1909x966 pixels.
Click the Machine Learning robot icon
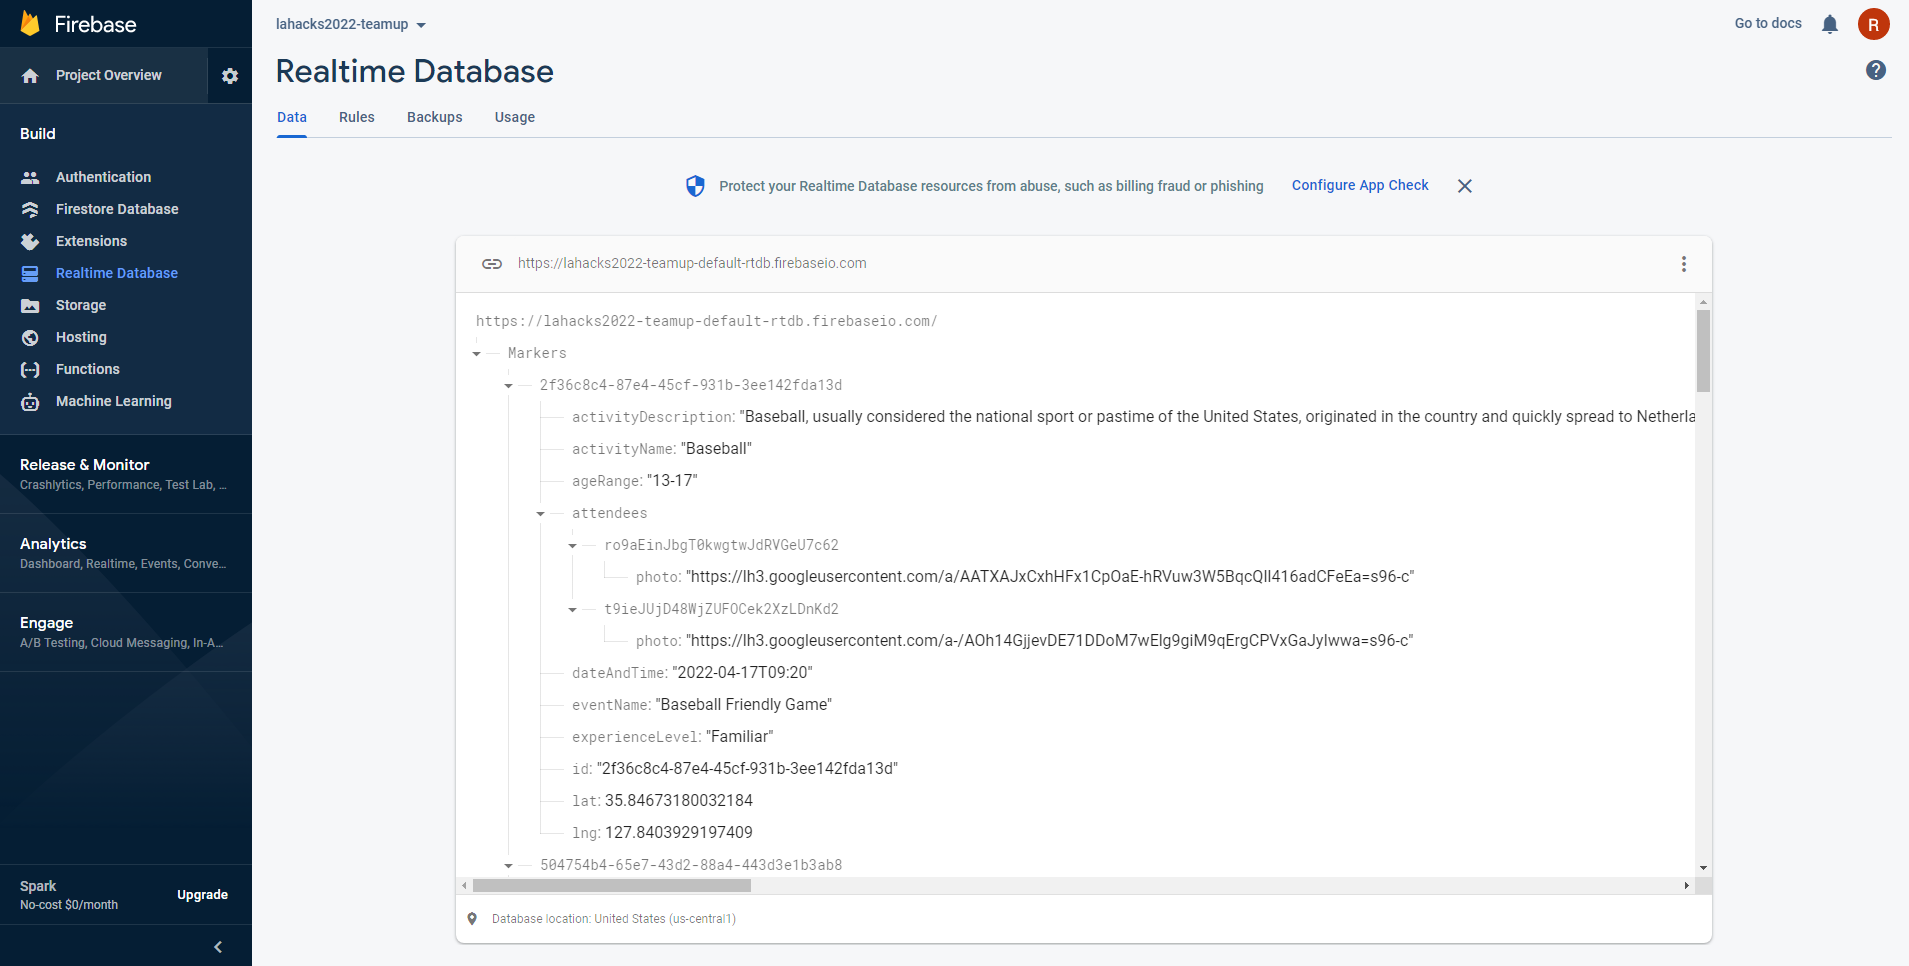coord(31,402)
